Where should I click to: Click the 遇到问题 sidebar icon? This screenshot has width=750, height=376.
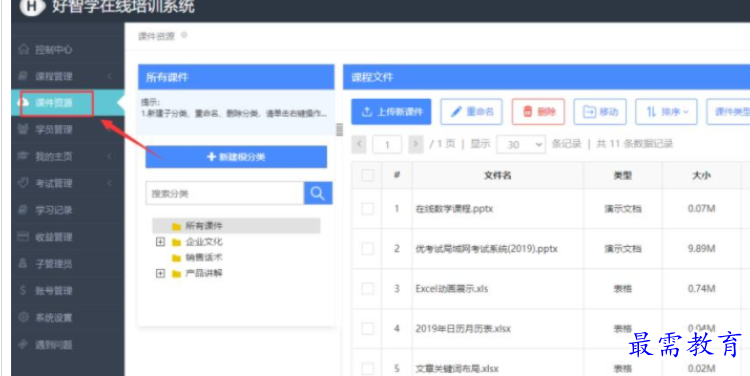click(x=23, y=344)
